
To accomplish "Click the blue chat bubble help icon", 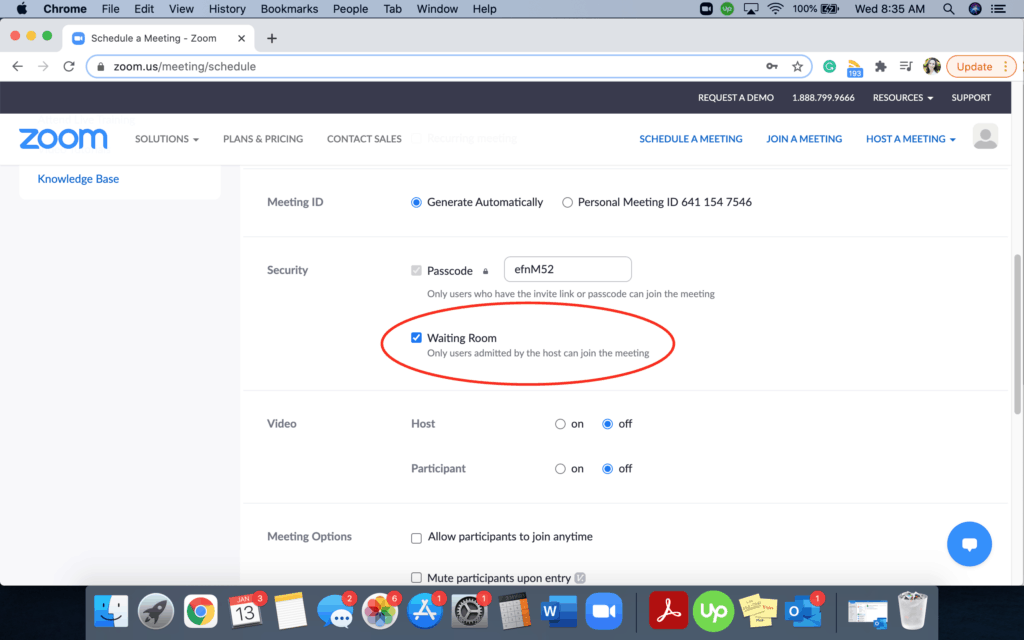I will pos(968,544).
